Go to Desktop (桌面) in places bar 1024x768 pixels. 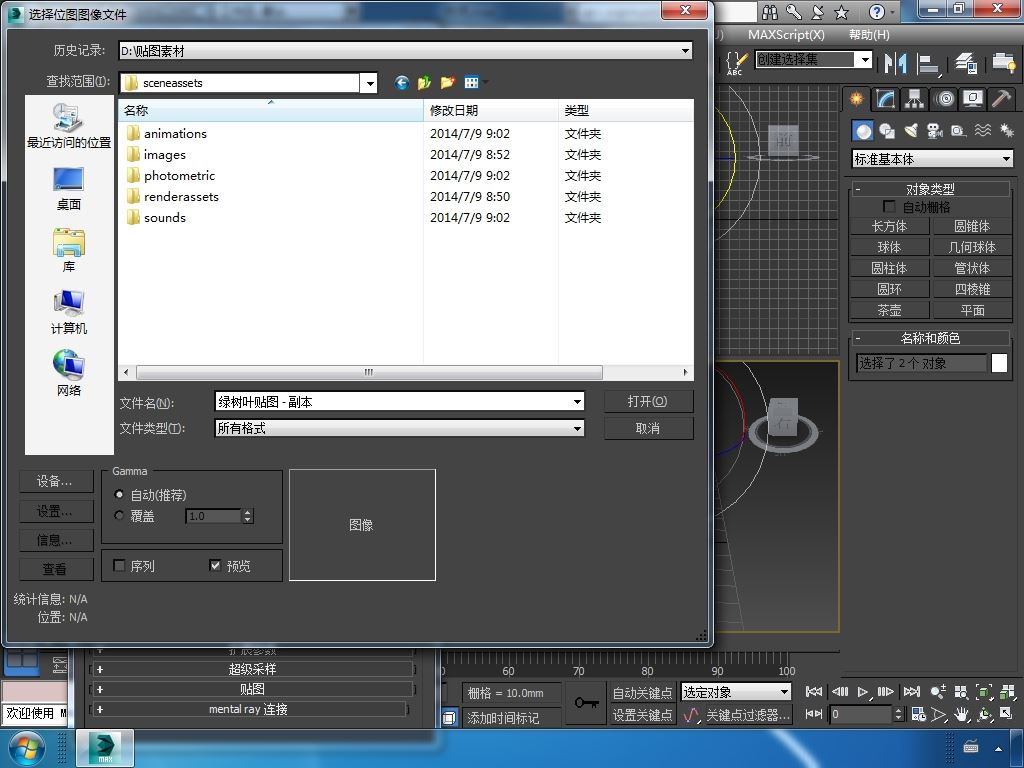[x=69, y=189]
